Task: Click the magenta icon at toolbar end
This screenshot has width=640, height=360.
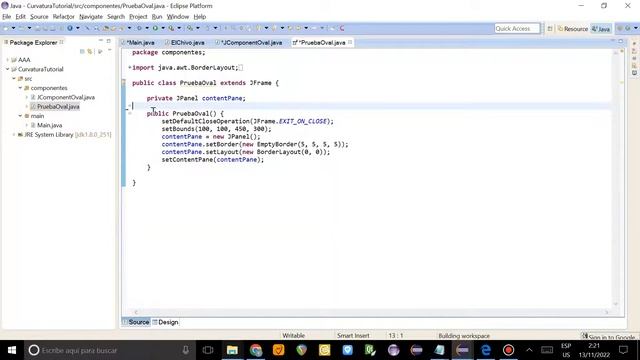Action: pyautogui.click(x=342, y=28)
